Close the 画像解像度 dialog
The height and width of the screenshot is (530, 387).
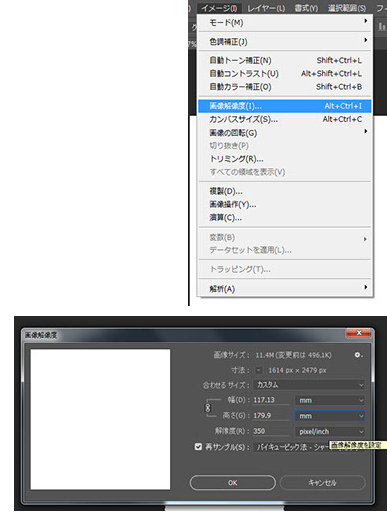pos(359,333)
